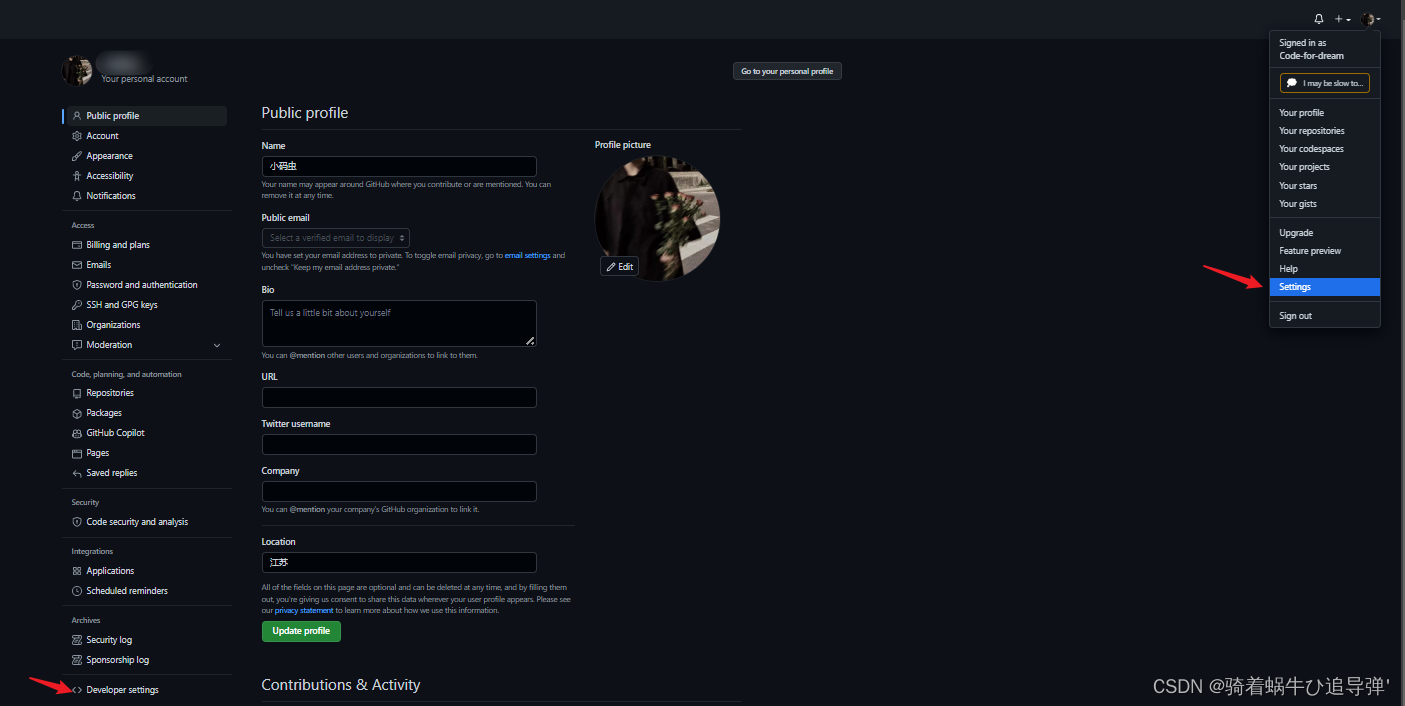Select Your codespaces in user menu
Image resolution: width=1405 pixels, height=706 pixels.
click(1325, 149)
